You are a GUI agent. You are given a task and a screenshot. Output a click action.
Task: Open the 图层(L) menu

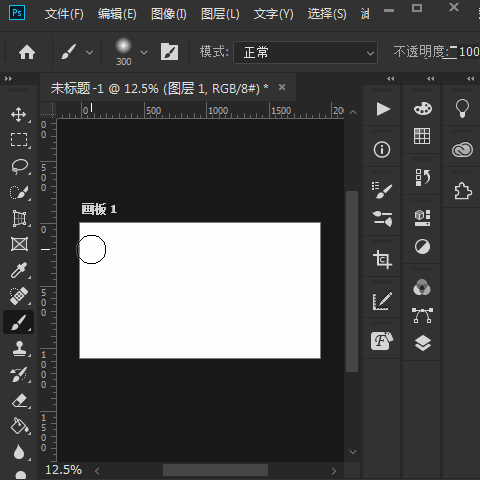(220, 14)
